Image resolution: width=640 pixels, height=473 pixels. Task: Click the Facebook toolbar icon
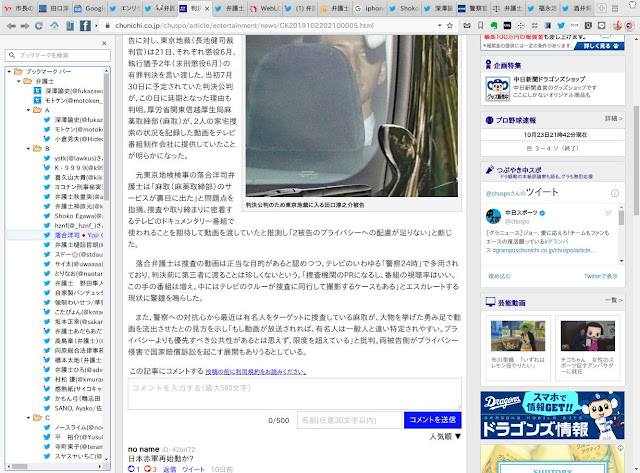pyautogui.click(x=85, y=26)
